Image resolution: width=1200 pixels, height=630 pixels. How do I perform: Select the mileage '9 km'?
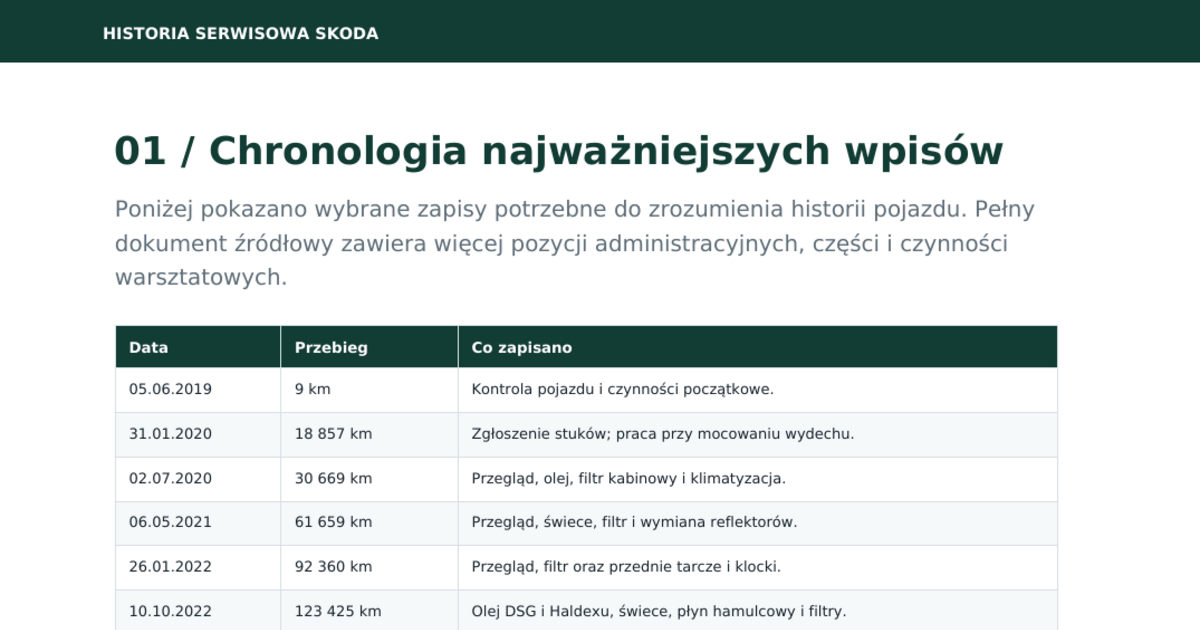313,390
